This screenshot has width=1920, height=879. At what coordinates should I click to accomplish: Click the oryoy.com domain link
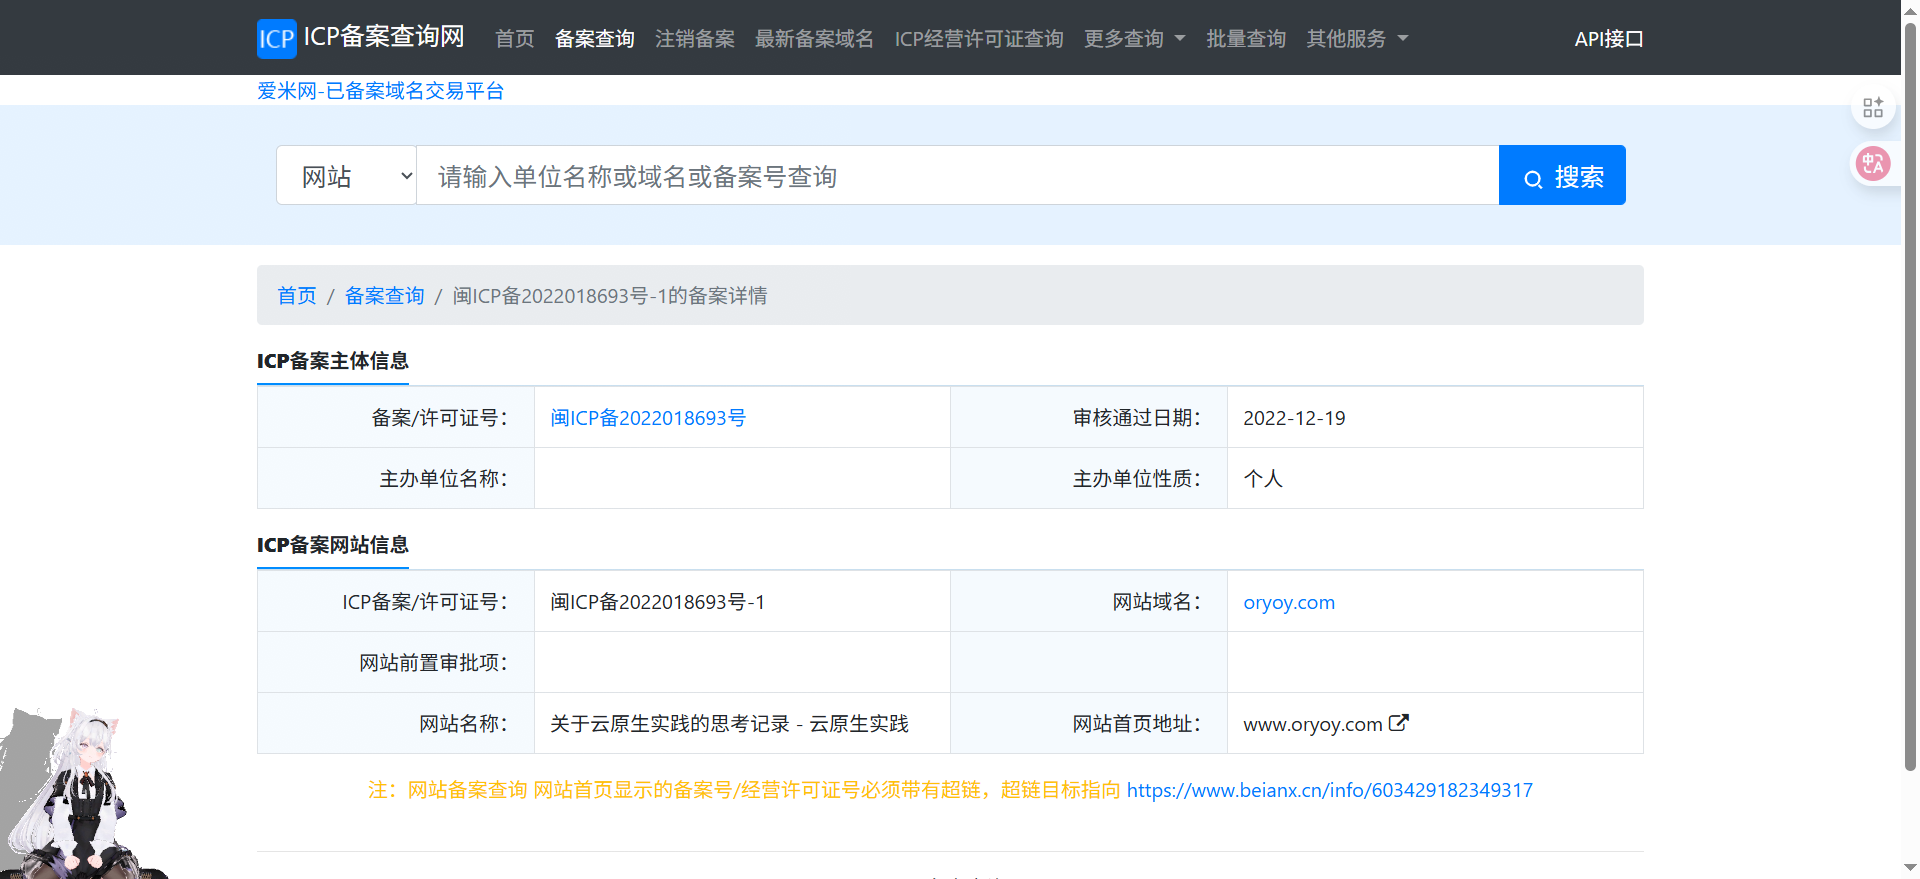click(x=1288, y=602)
